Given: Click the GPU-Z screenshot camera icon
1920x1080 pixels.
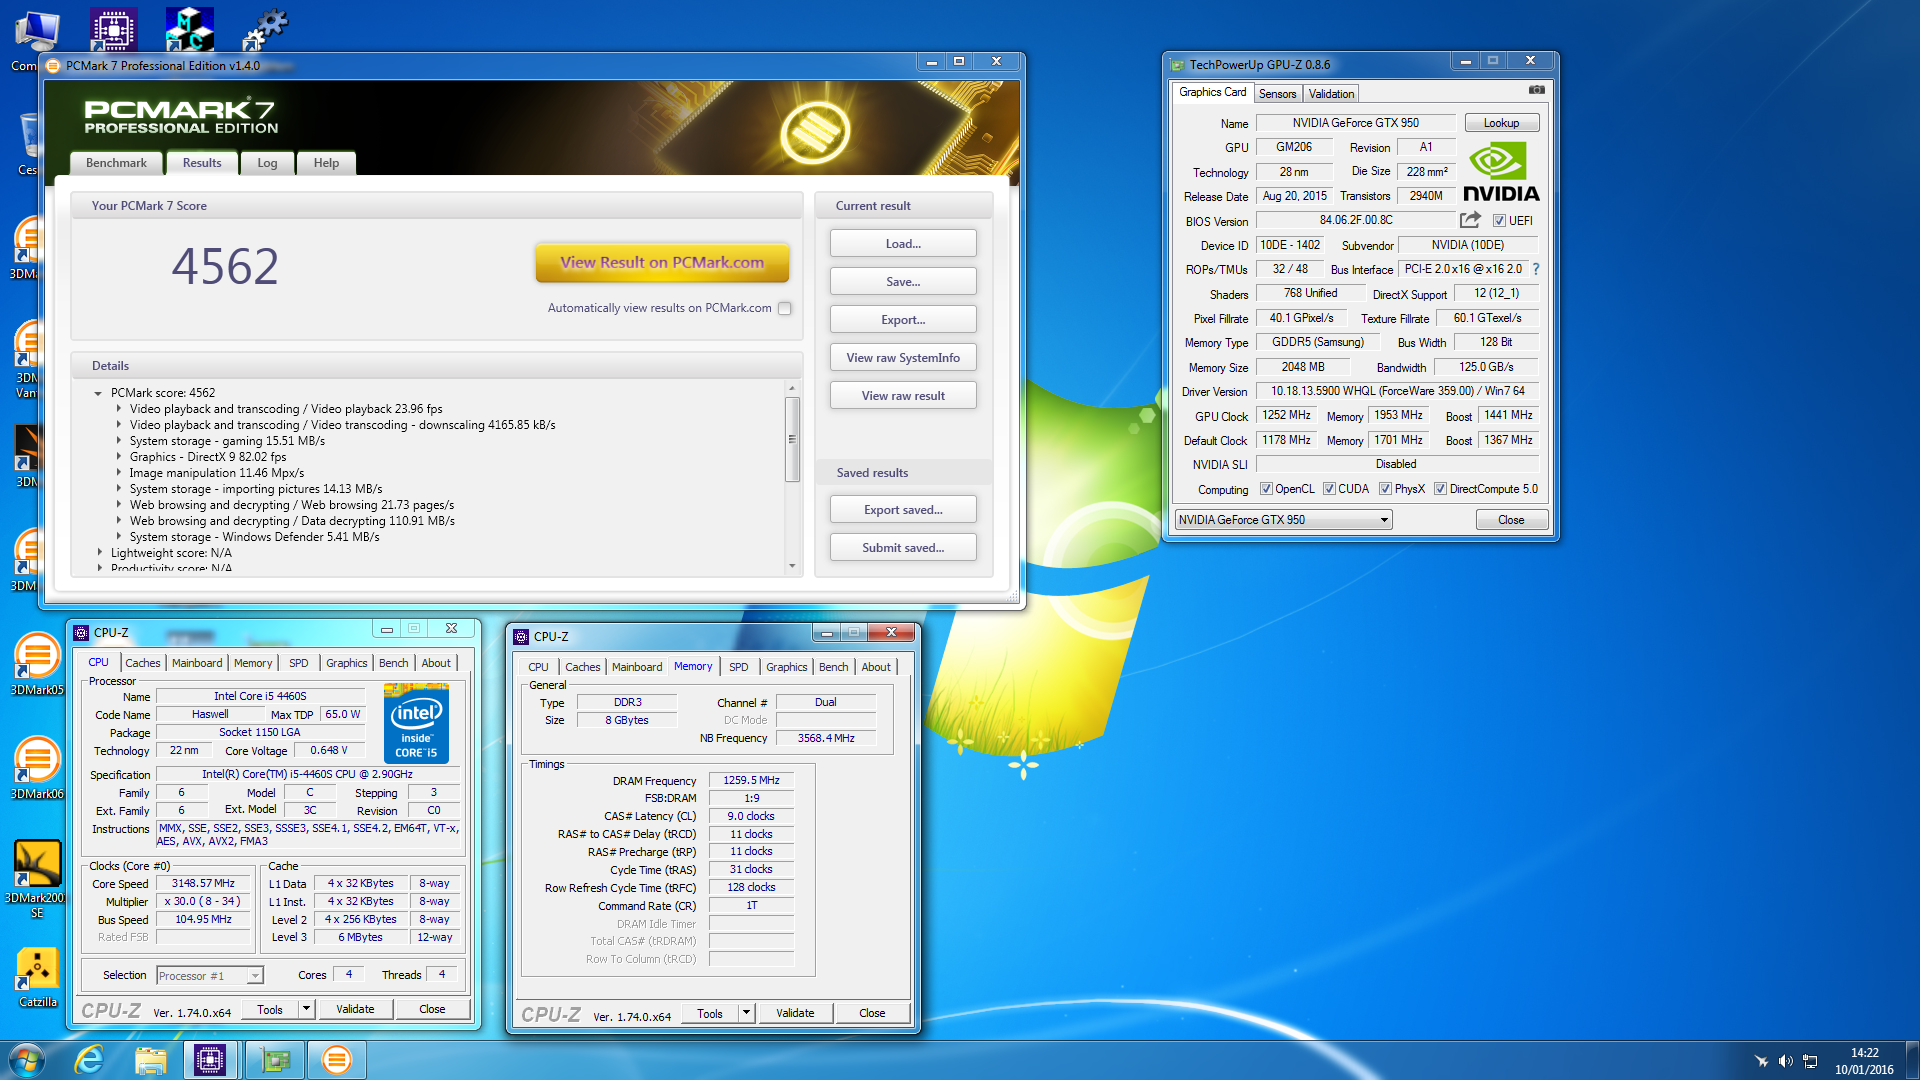Looking at the screenshot, I should tap(1536, 90).
